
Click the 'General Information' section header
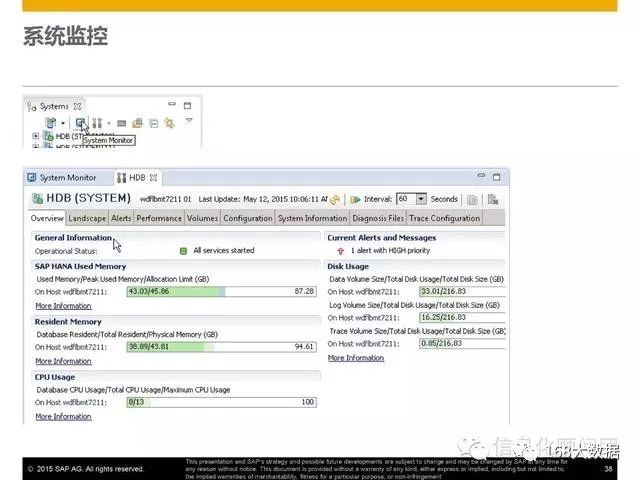(73, 238)
